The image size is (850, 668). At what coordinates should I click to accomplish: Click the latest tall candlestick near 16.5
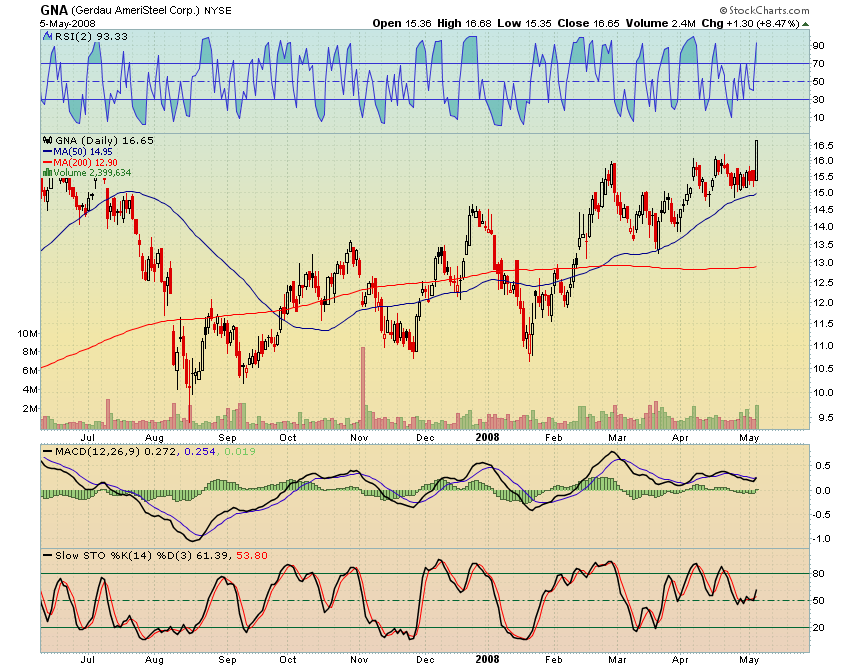(756, 160)
